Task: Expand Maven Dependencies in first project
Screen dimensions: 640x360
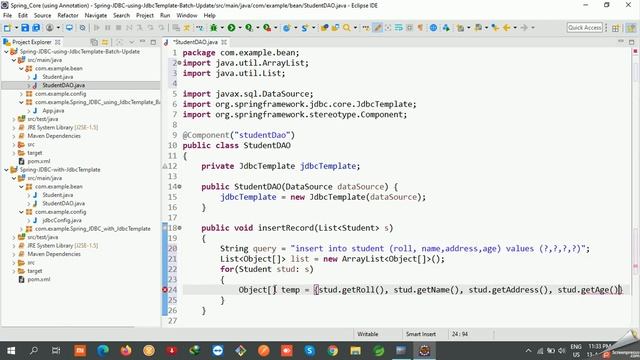Action: click(x=14, y=136)
